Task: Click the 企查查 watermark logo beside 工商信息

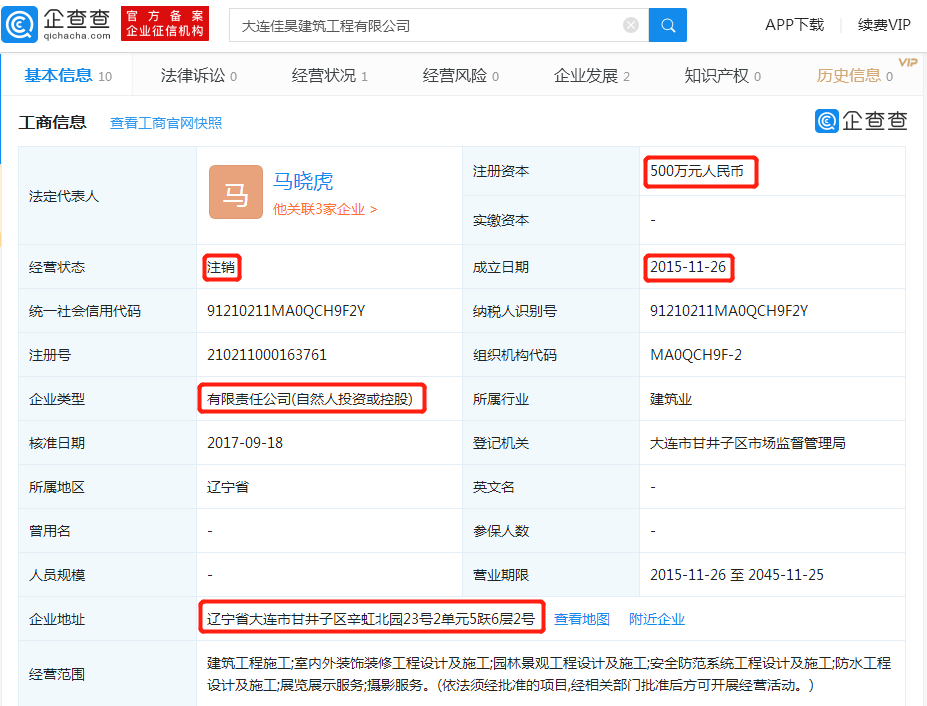Action: tap(861, 121)
